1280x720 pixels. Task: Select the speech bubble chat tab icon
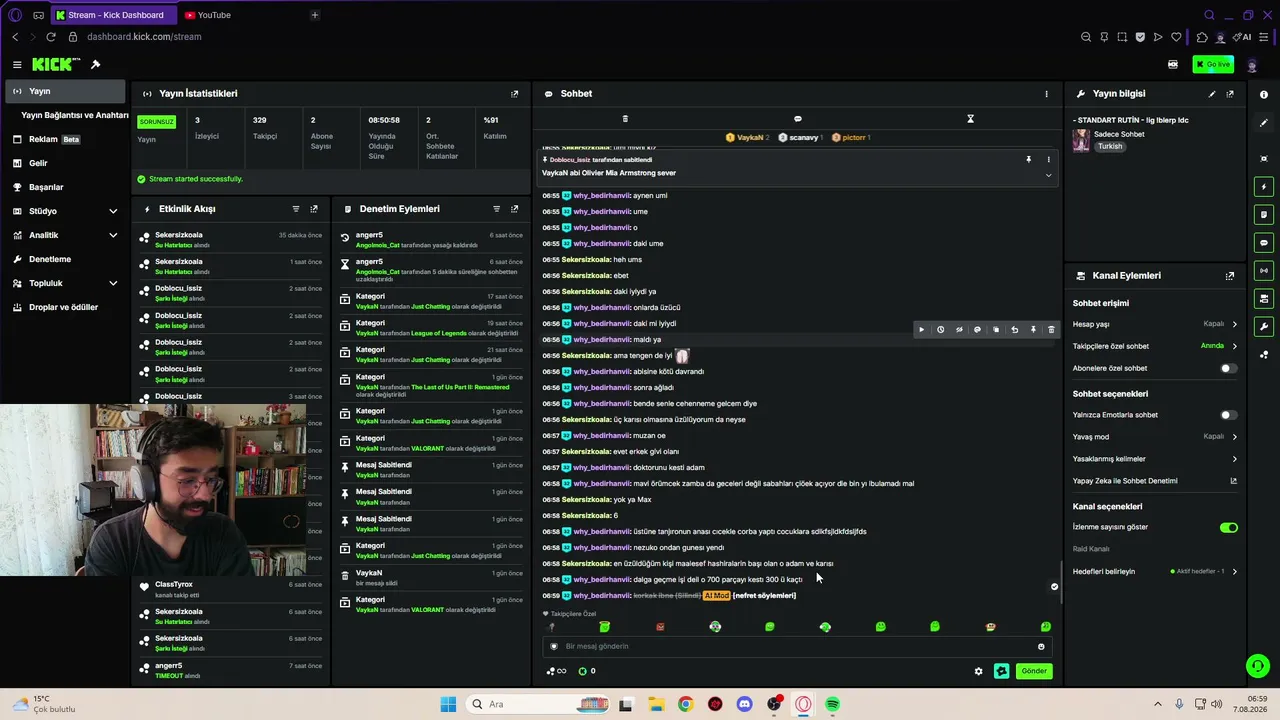797,119
